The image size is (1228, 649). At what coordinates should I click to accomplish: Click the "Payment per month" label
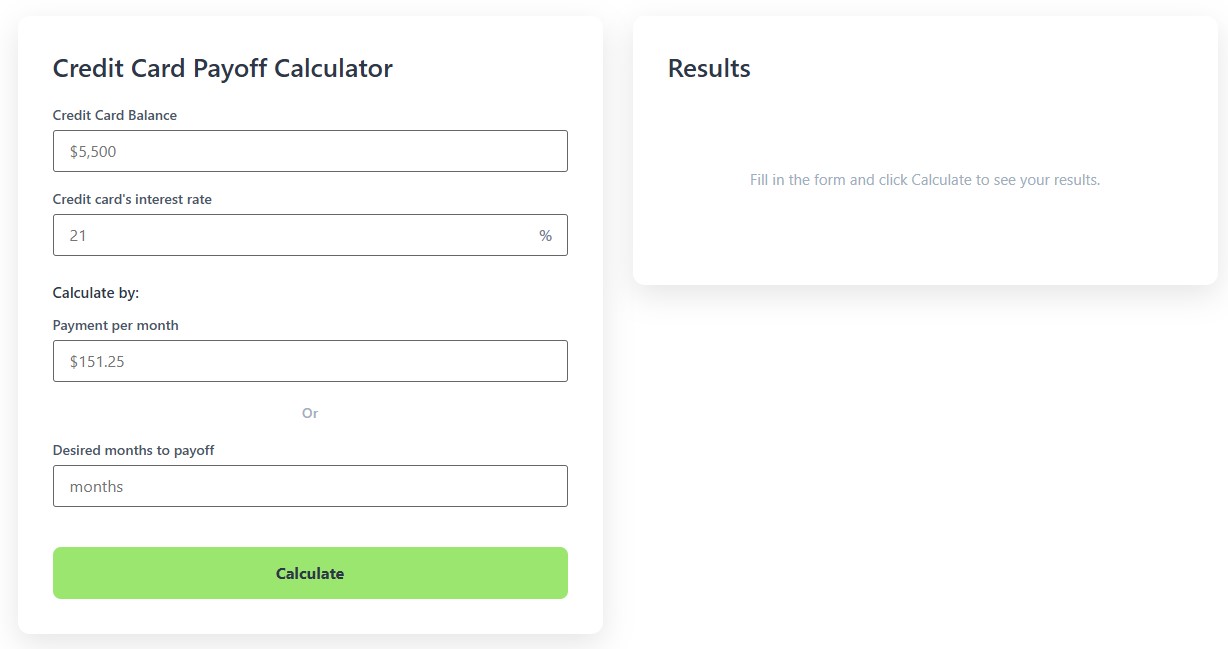(x=116, y=325)
